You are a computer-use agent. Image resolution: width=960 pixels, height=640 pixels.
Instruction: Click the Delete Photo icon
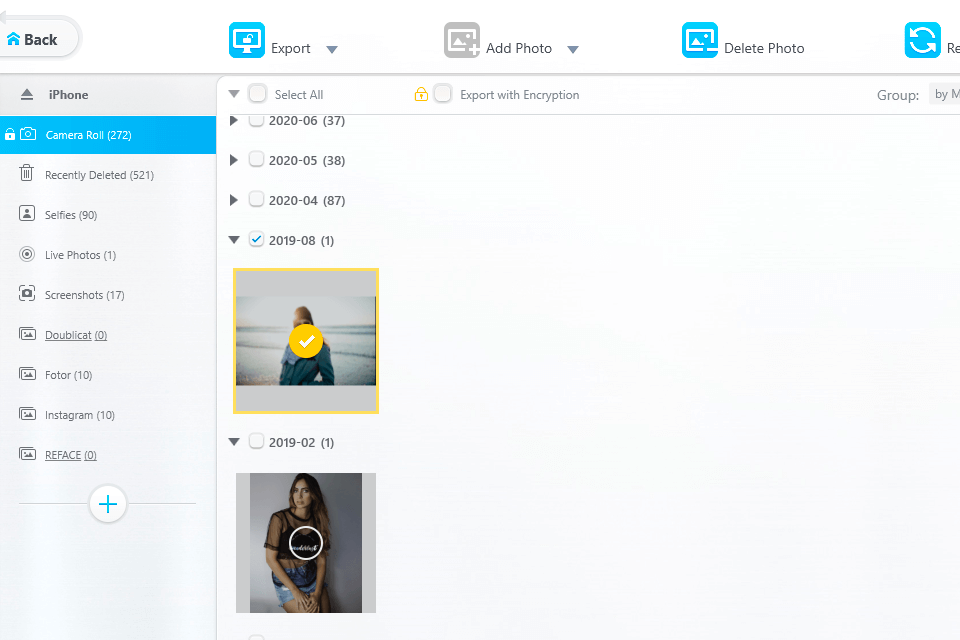coord(700,40)
